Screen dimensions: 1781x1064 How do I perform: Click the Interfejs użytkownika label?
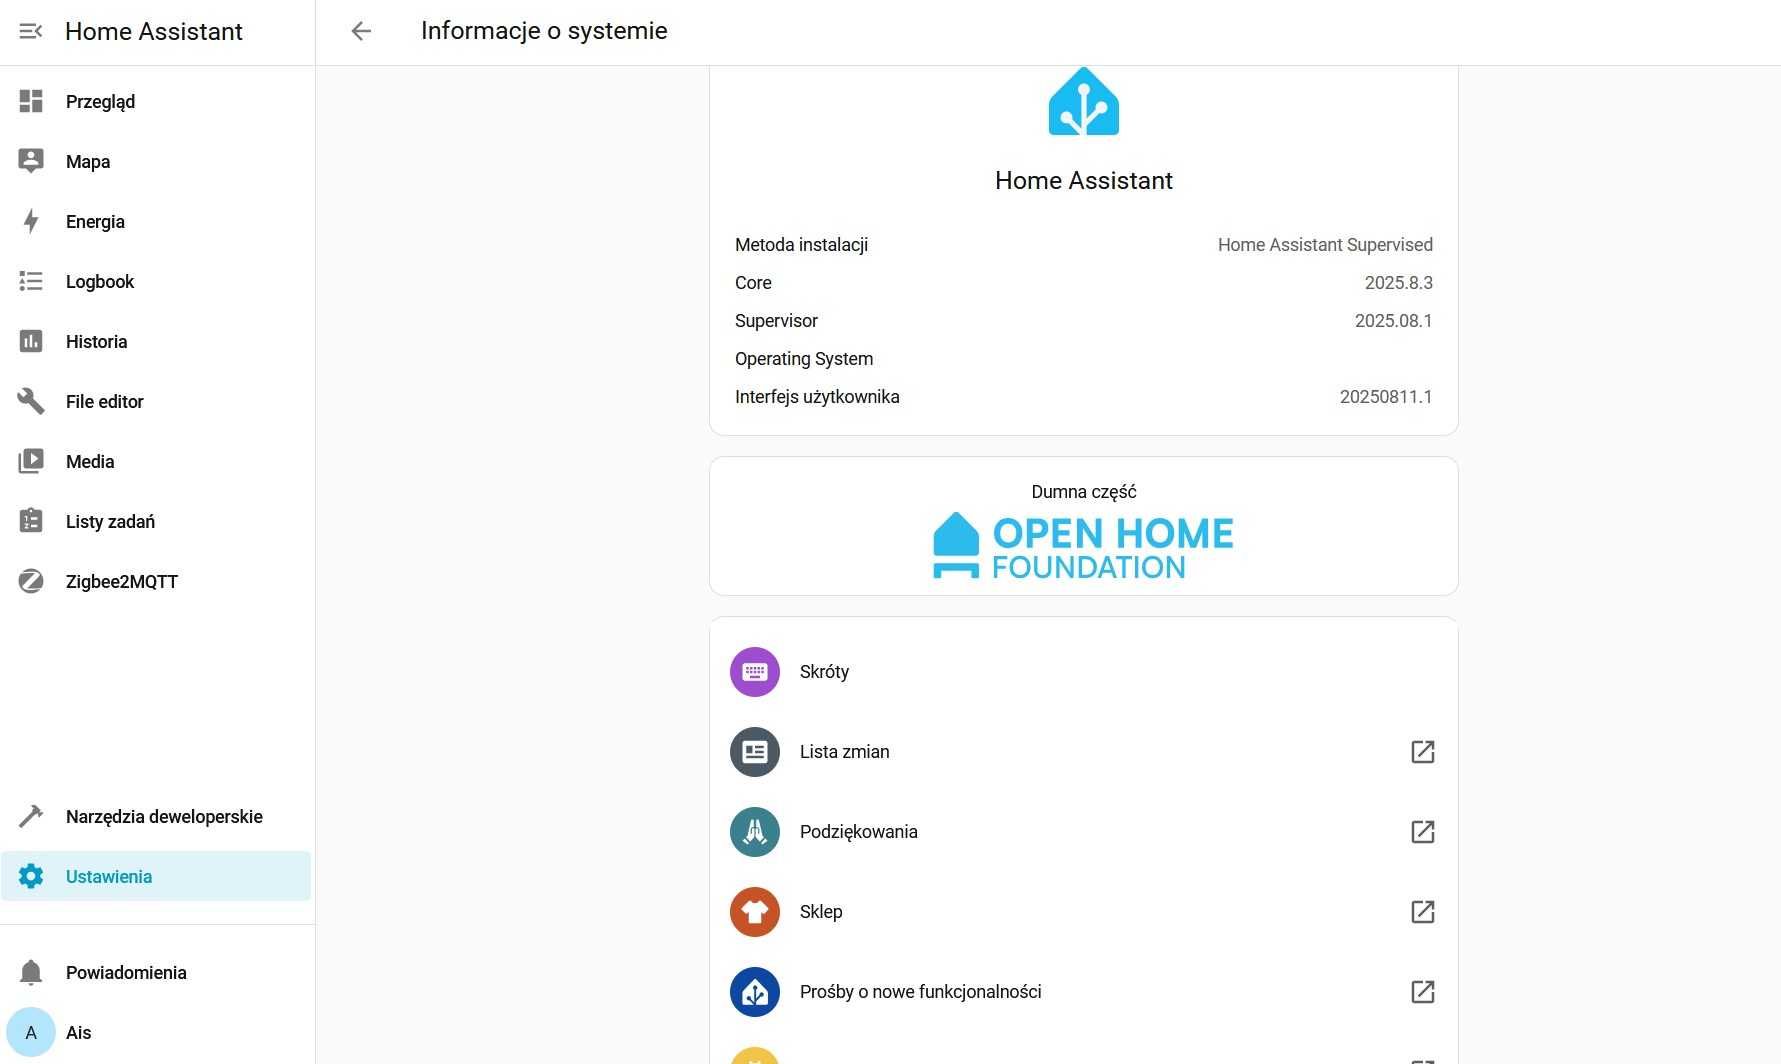click(x=817, y=397)
